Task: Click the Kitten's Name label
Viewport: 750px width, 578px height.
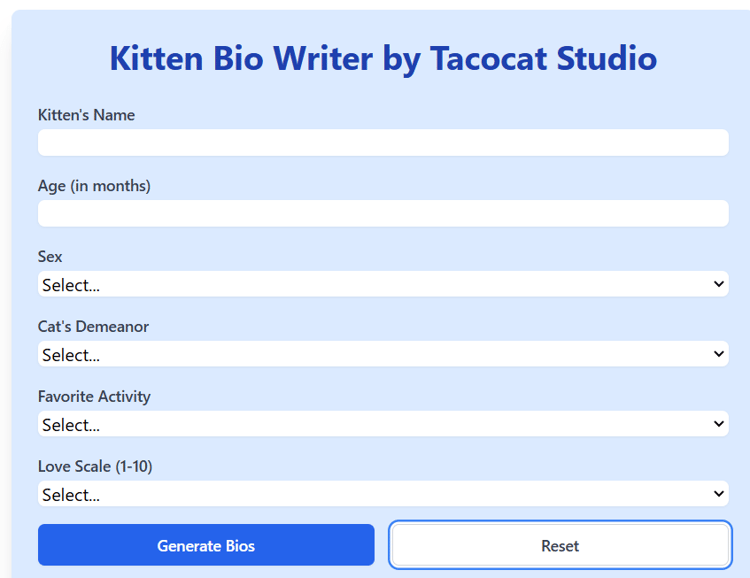Action: (x=86, y=115)
